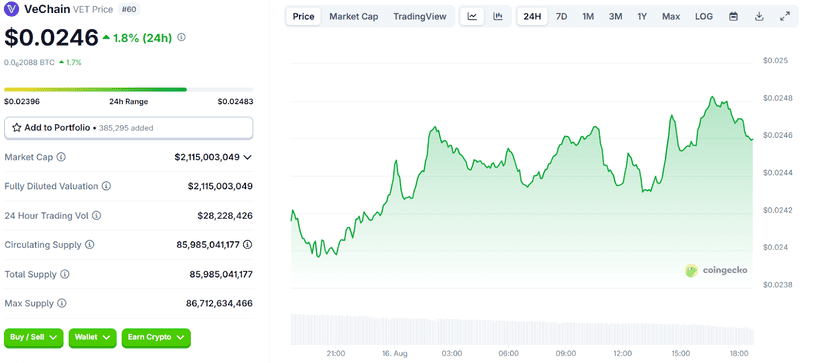Switch to line chart view icon

coord(472,16)
